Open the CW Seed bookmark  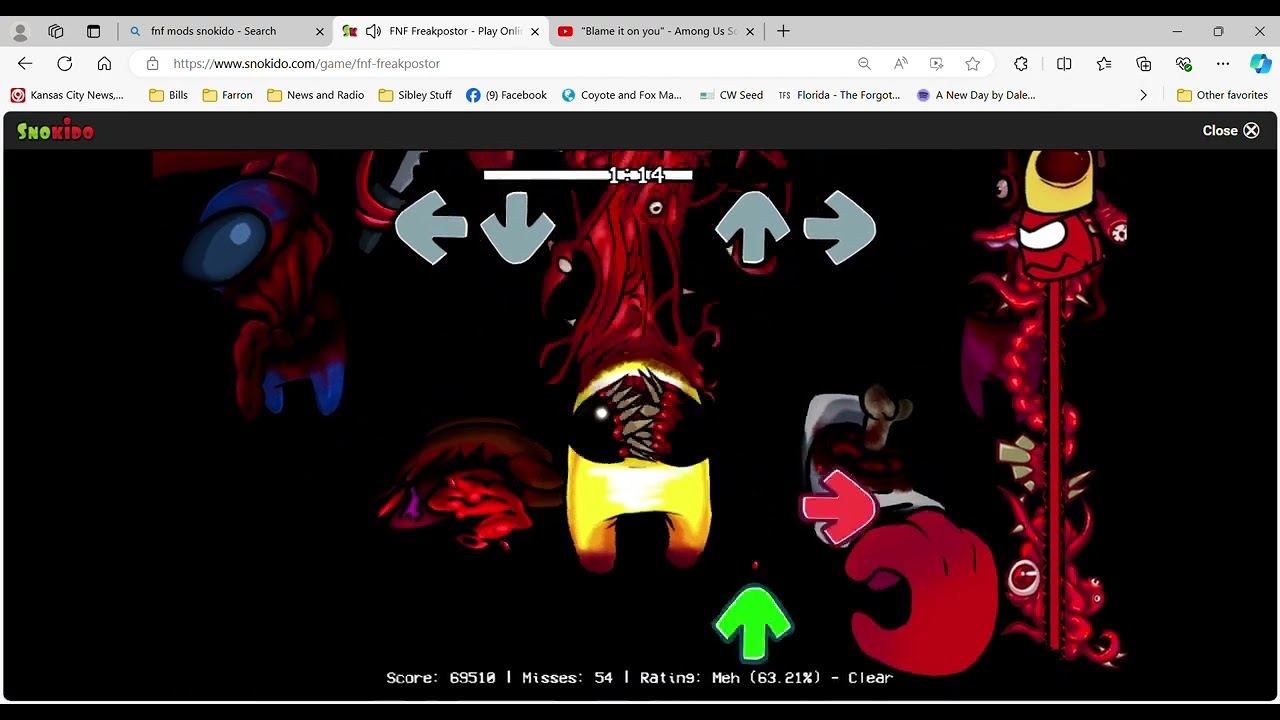pos(732,95)
